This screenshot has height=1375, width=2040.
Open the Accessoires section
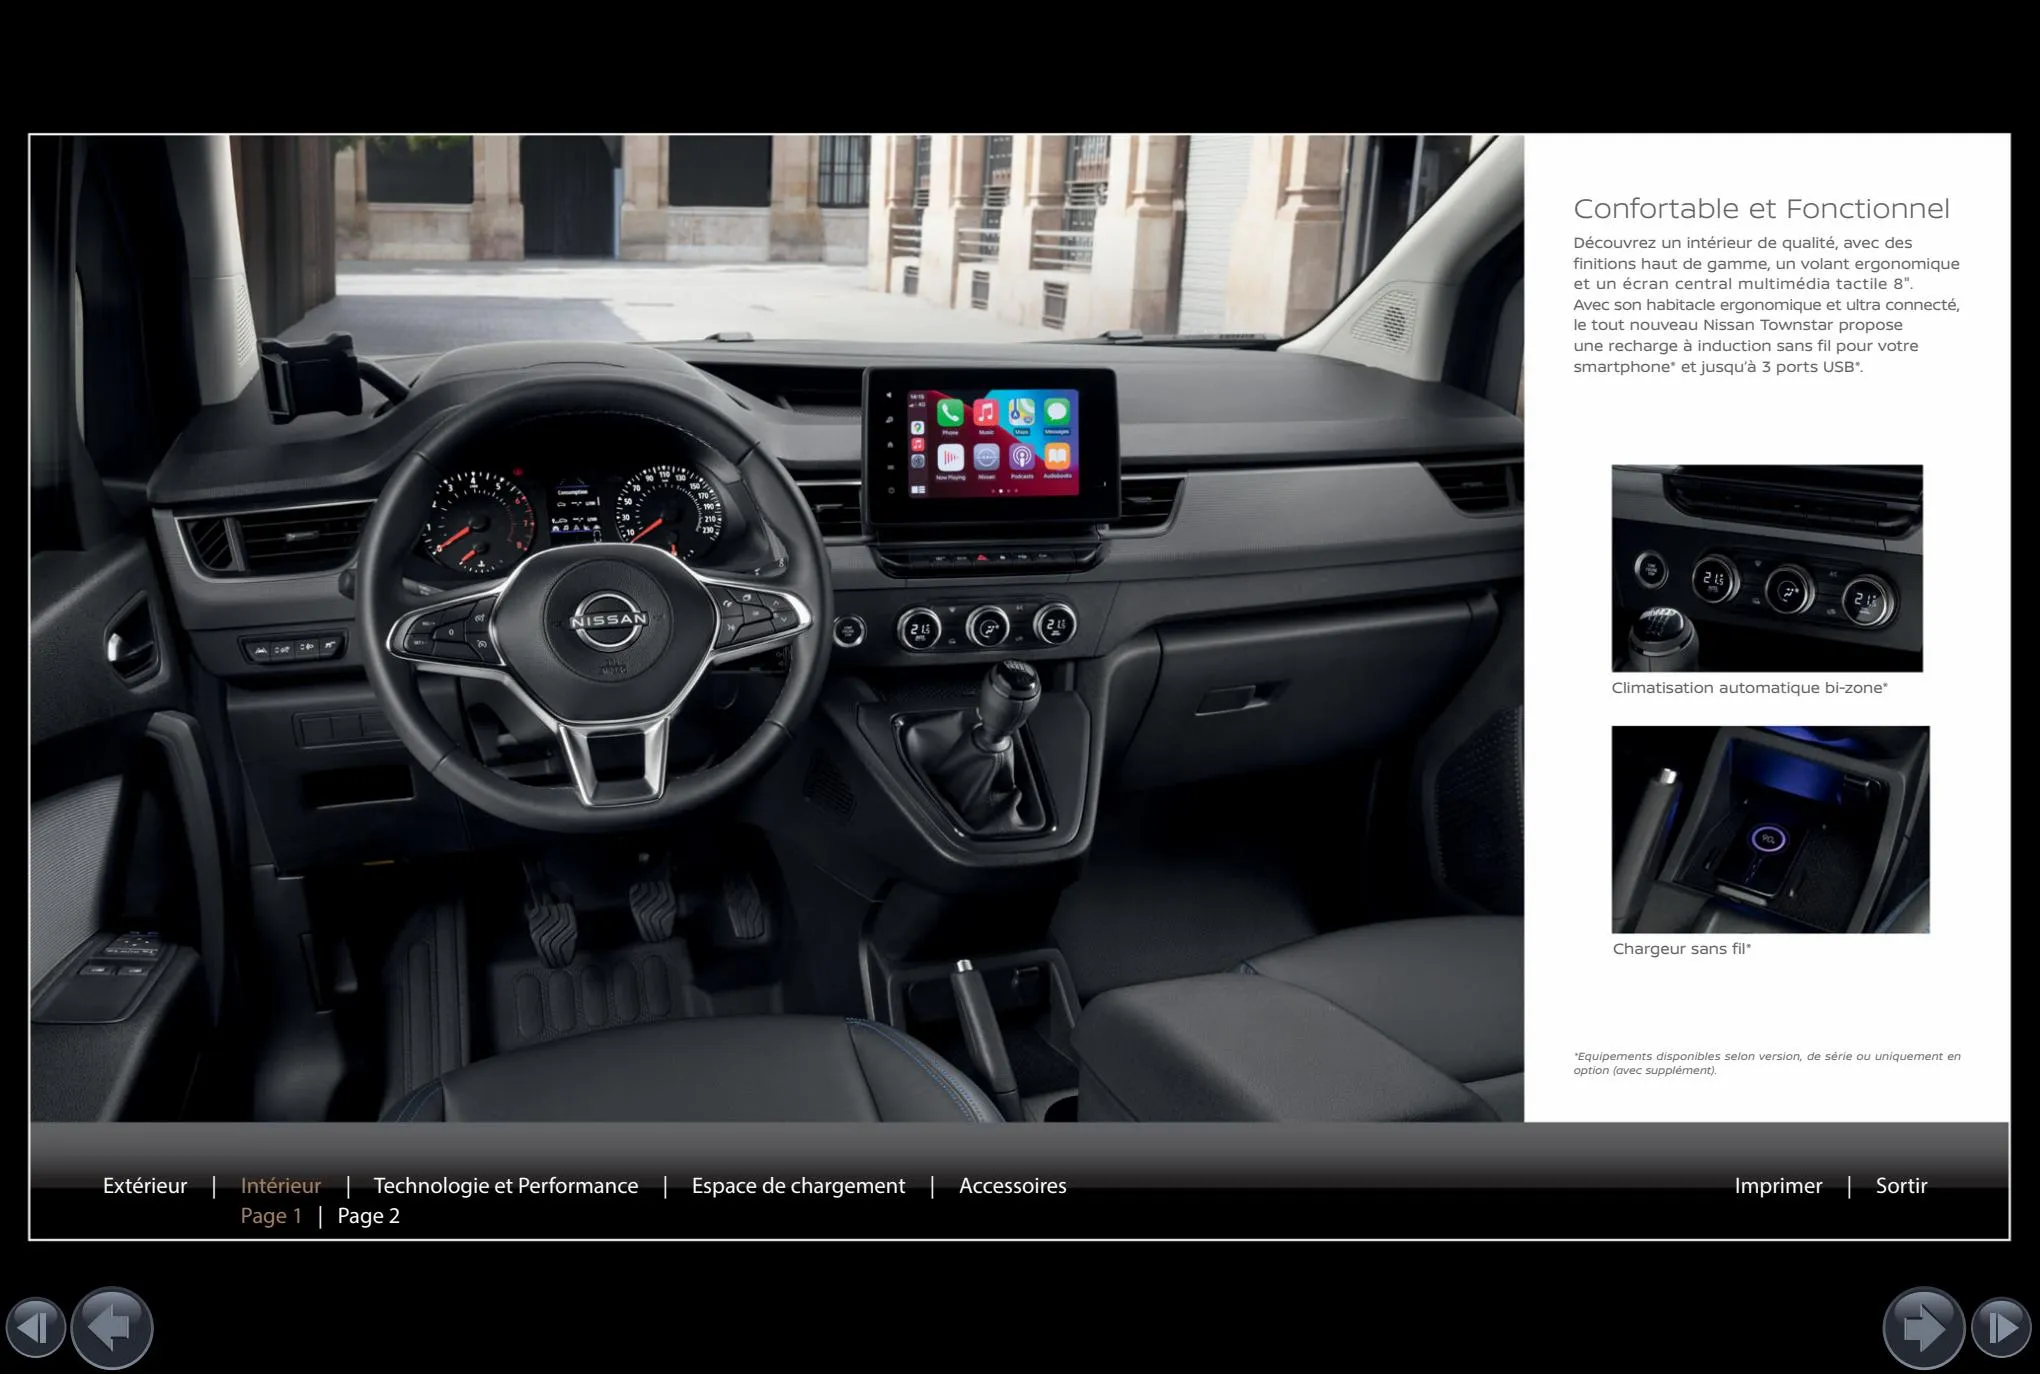coord(1013,1186)
